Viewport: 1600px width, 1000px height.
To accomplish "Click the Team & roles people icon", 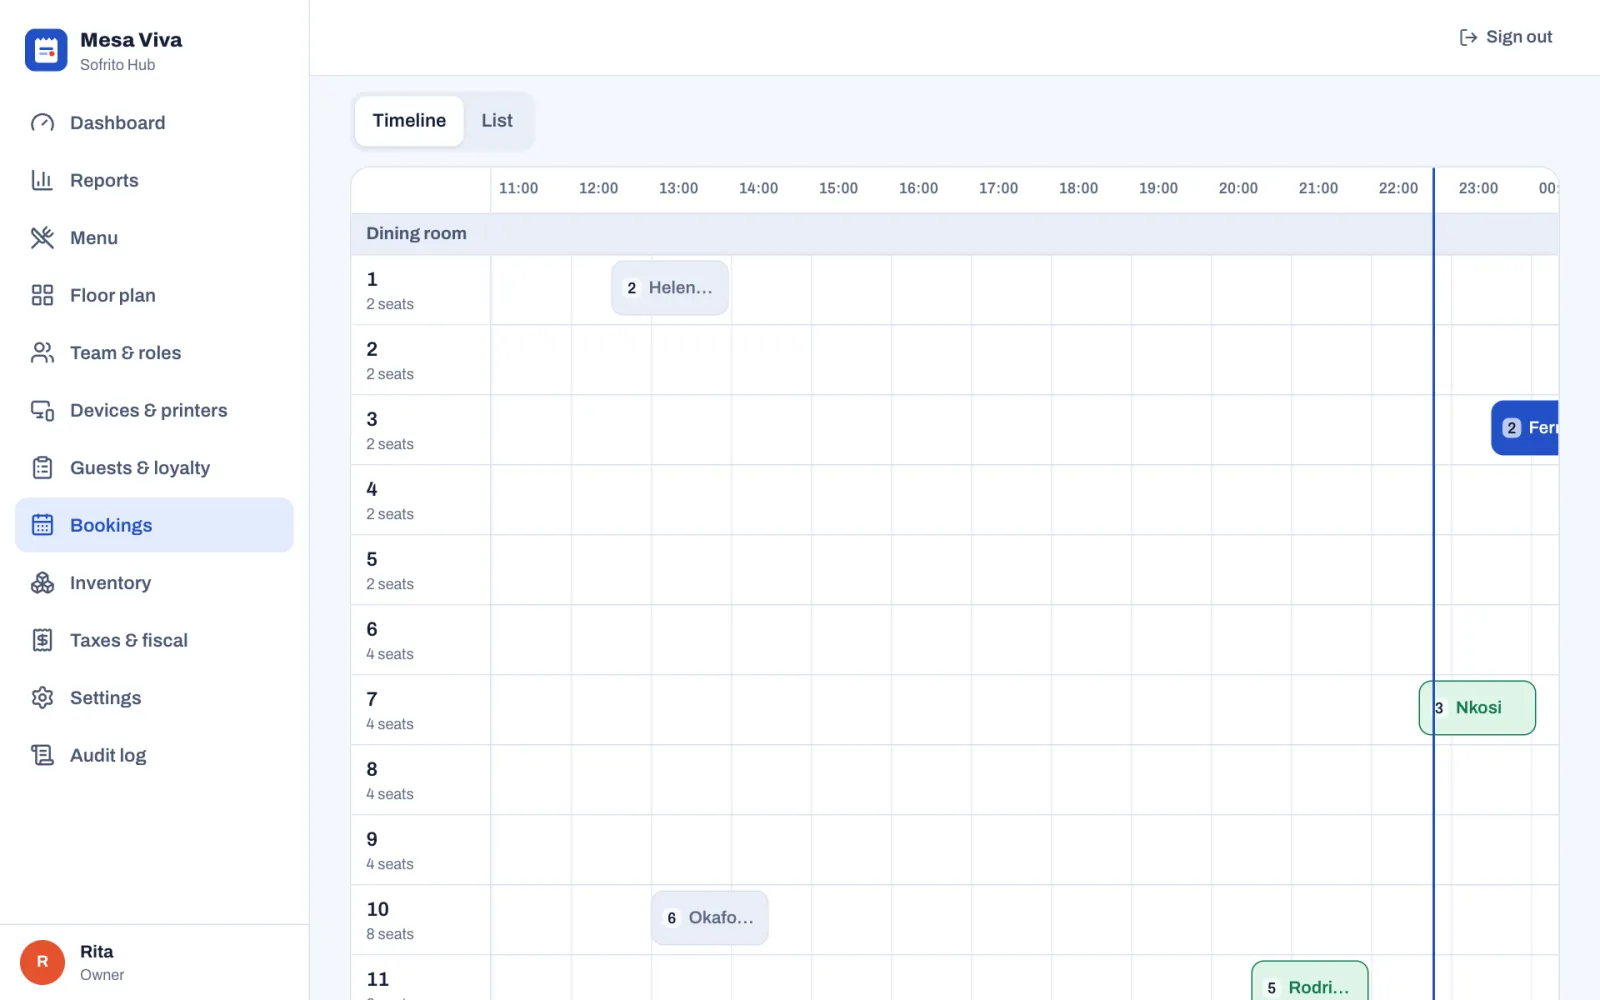I will 42,353.
